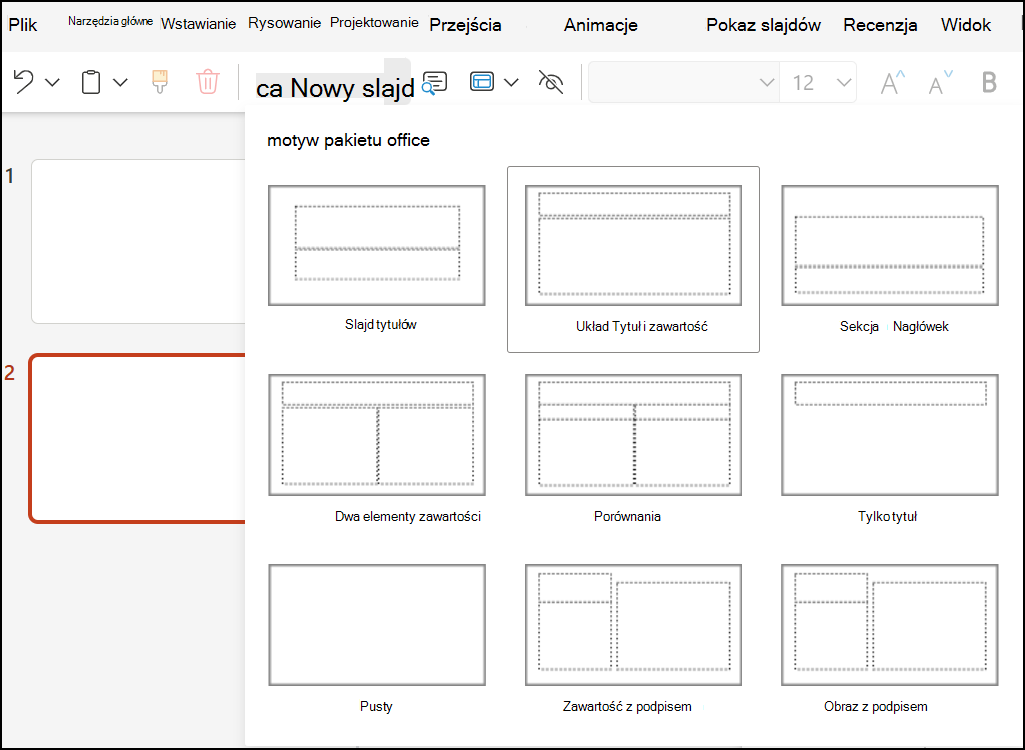Select the Dwa elementy zawartości layout
The width and height of the screenshot is (1025, 750).
[x=377, y=435]
